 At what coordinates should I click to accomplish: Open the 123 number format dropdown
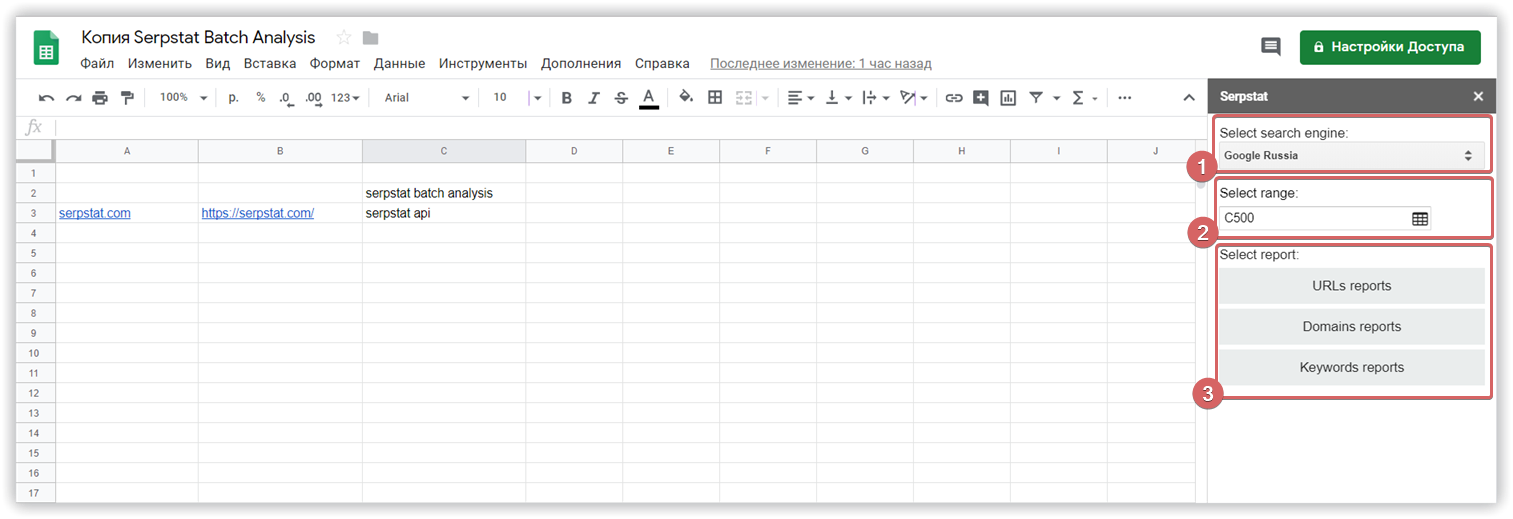pos(346,98)
